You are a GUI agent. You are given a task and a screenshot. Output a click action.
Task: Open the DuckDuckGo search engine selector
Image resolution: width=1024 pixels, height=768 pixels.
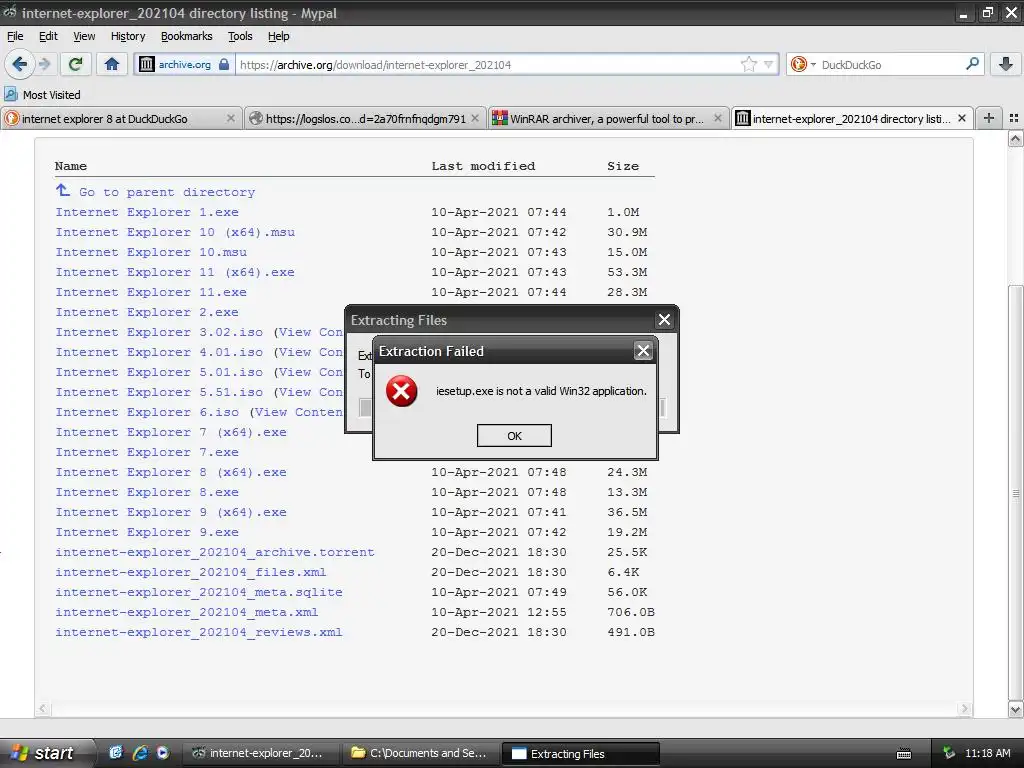[x=803, y=64]
